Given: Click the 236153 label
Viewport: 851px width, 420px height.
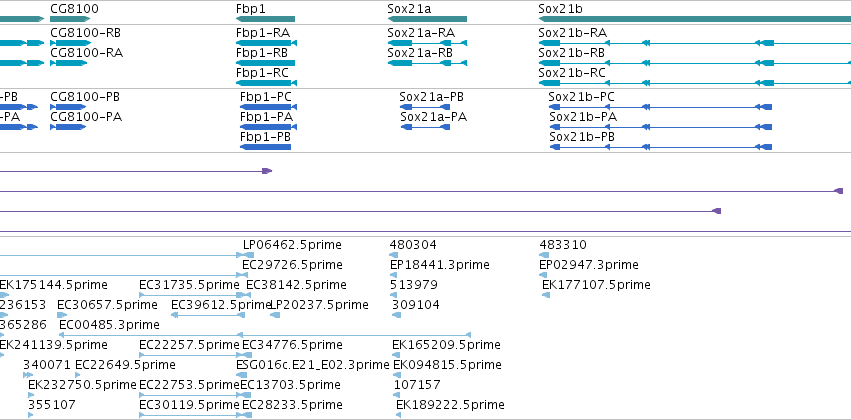Looking at the screenshot, I should pyautogui.click(x=23, y=305).
